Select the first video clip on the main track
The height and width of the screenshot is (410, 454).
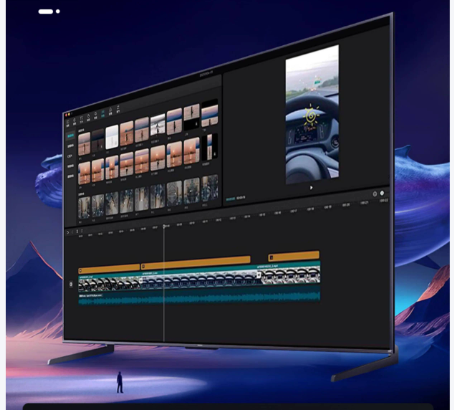point(109,283)
